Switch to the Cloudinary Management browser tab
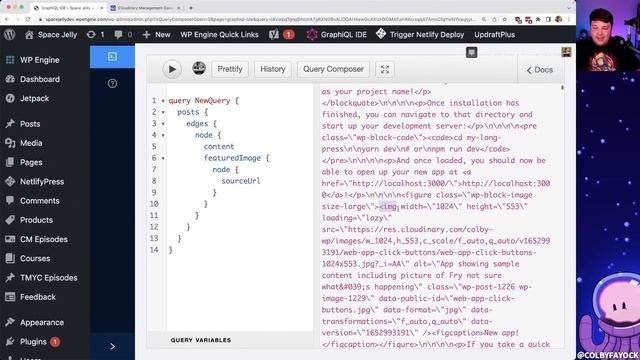The image size is (640, 360). click(146, 8)
